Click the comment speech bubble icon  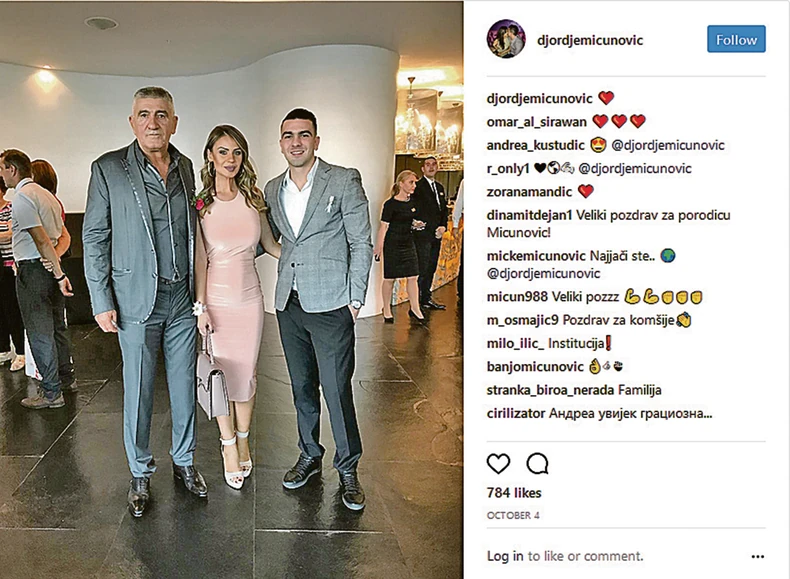click(x=537, y=464)
